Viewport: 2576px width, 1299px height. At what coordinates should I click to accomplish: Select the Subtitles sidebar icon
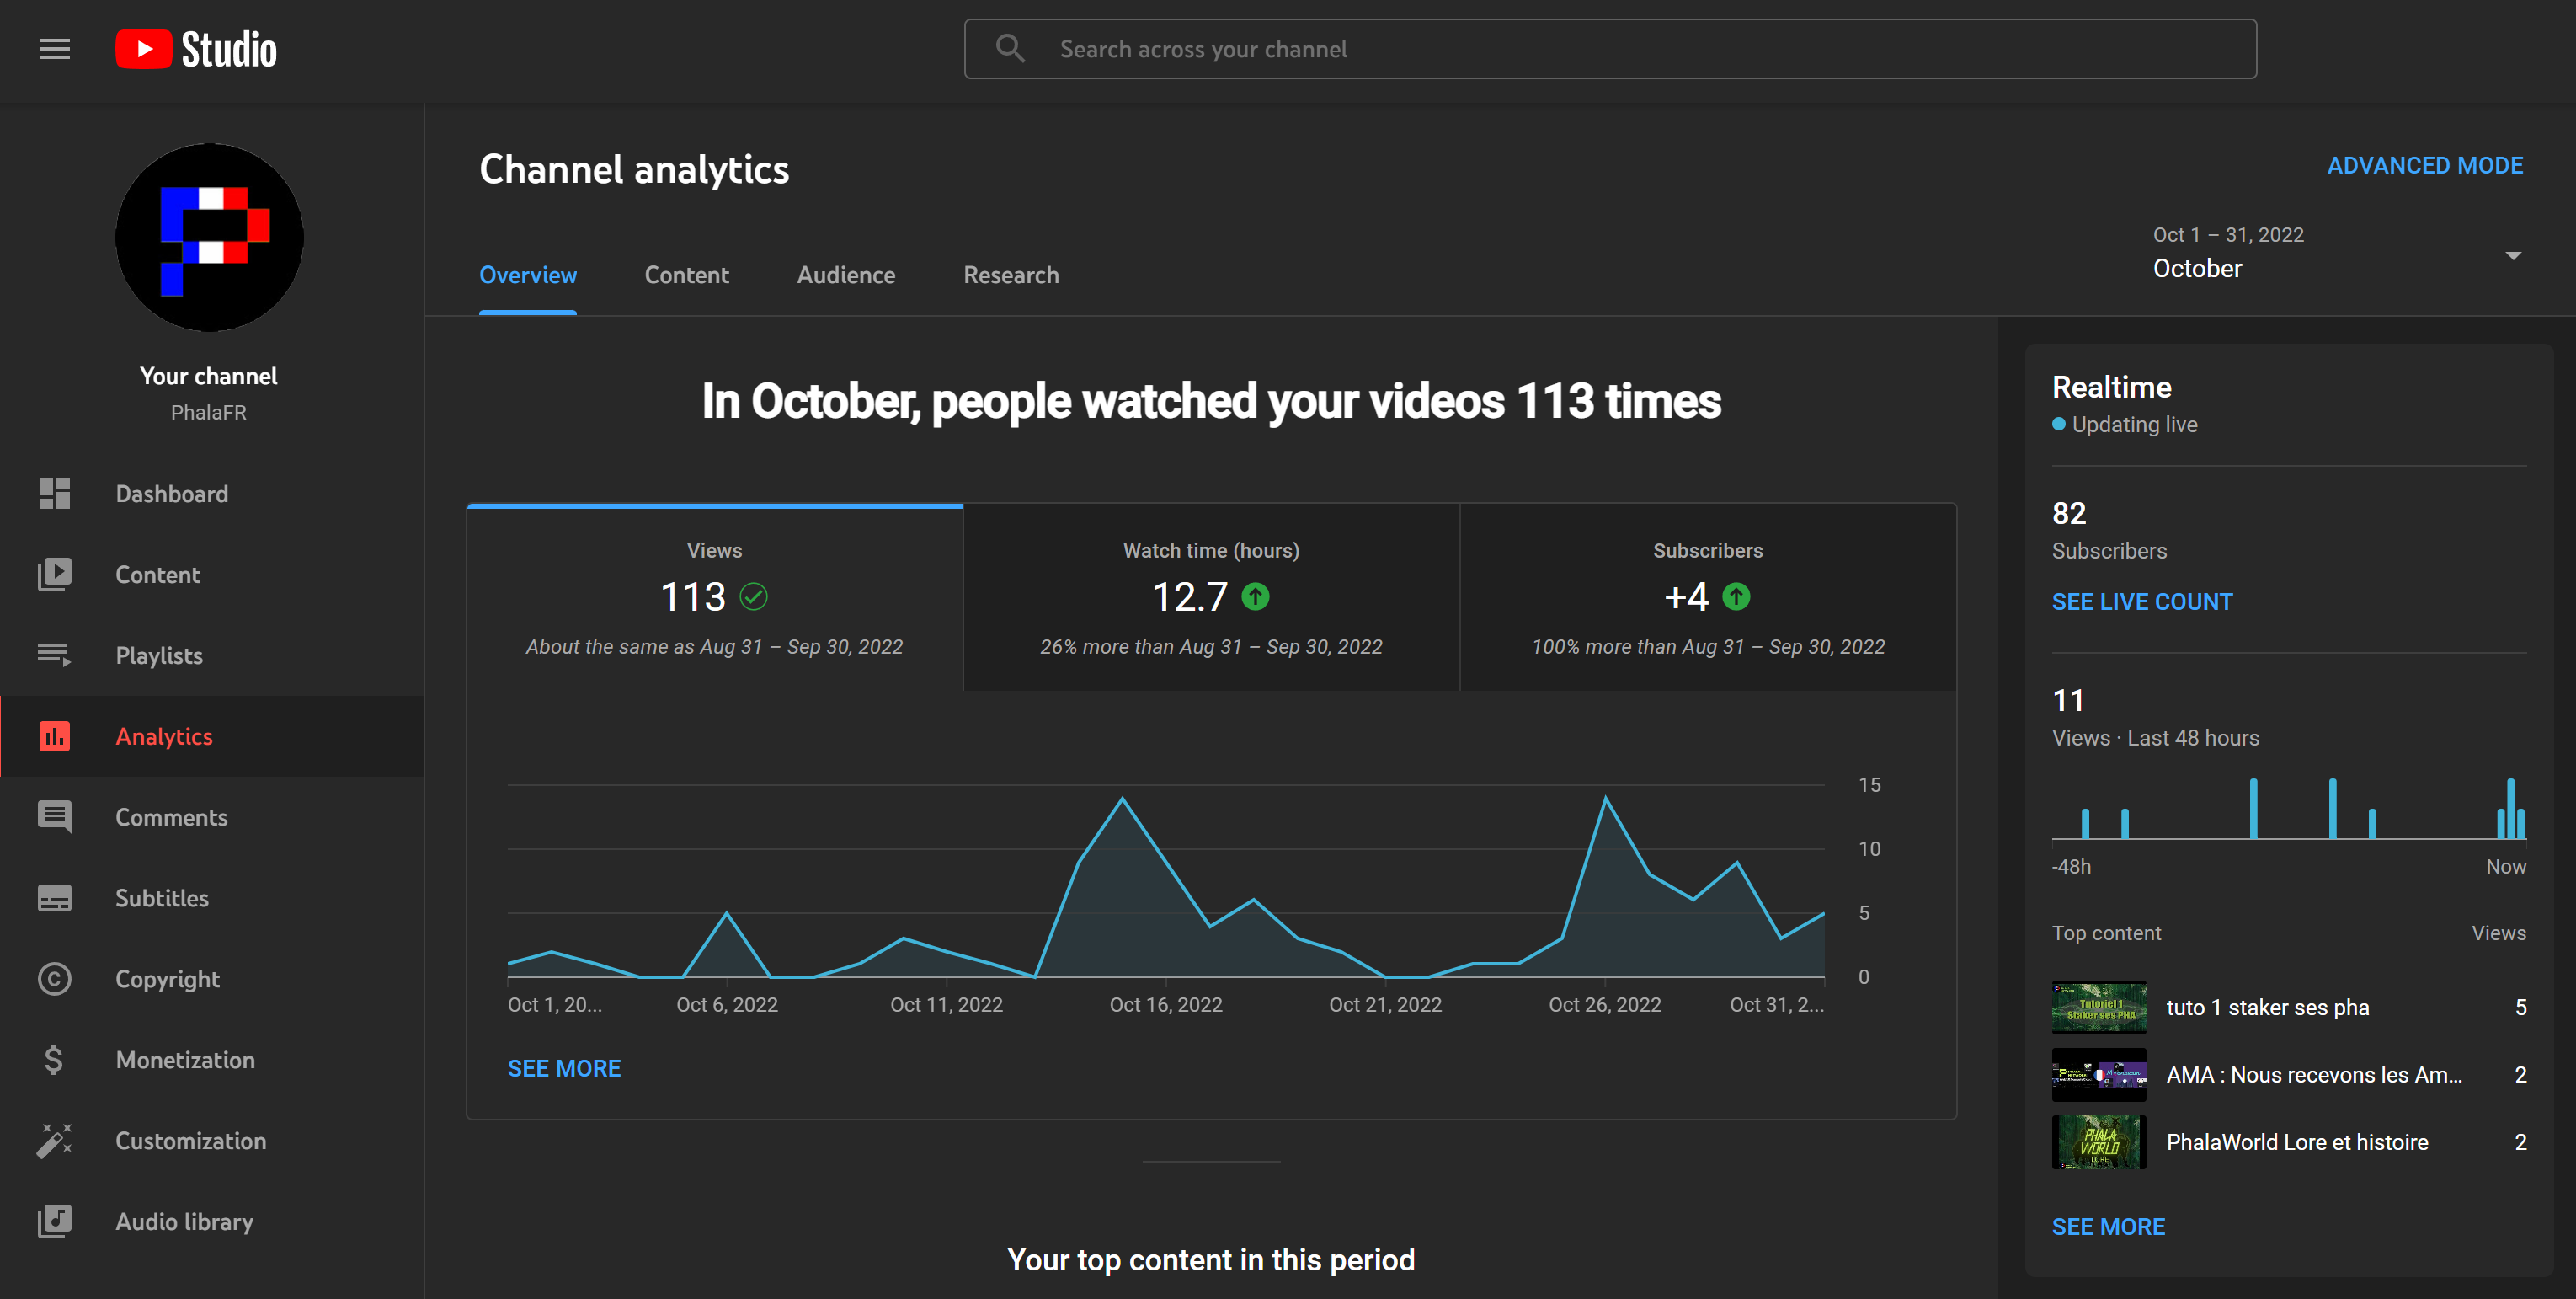tap(54, 898)
